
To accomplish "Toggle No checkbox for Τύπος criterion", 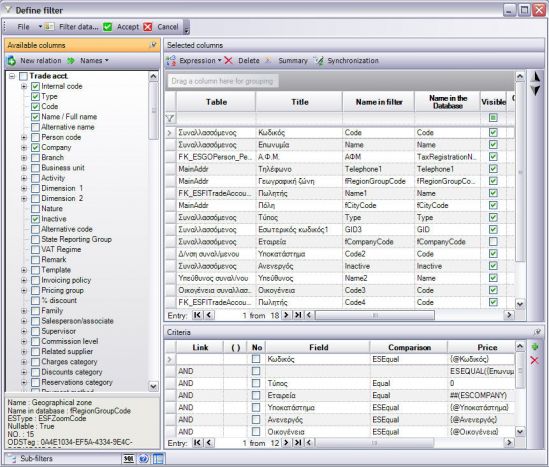I will click(x=256, y=383).
